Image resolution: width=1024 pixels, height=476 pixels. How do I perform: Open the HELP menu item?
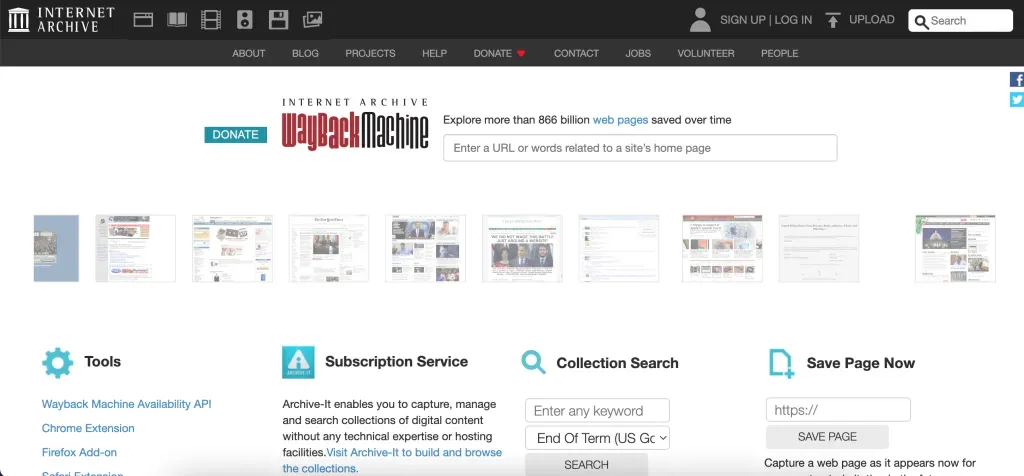point(434,54)
